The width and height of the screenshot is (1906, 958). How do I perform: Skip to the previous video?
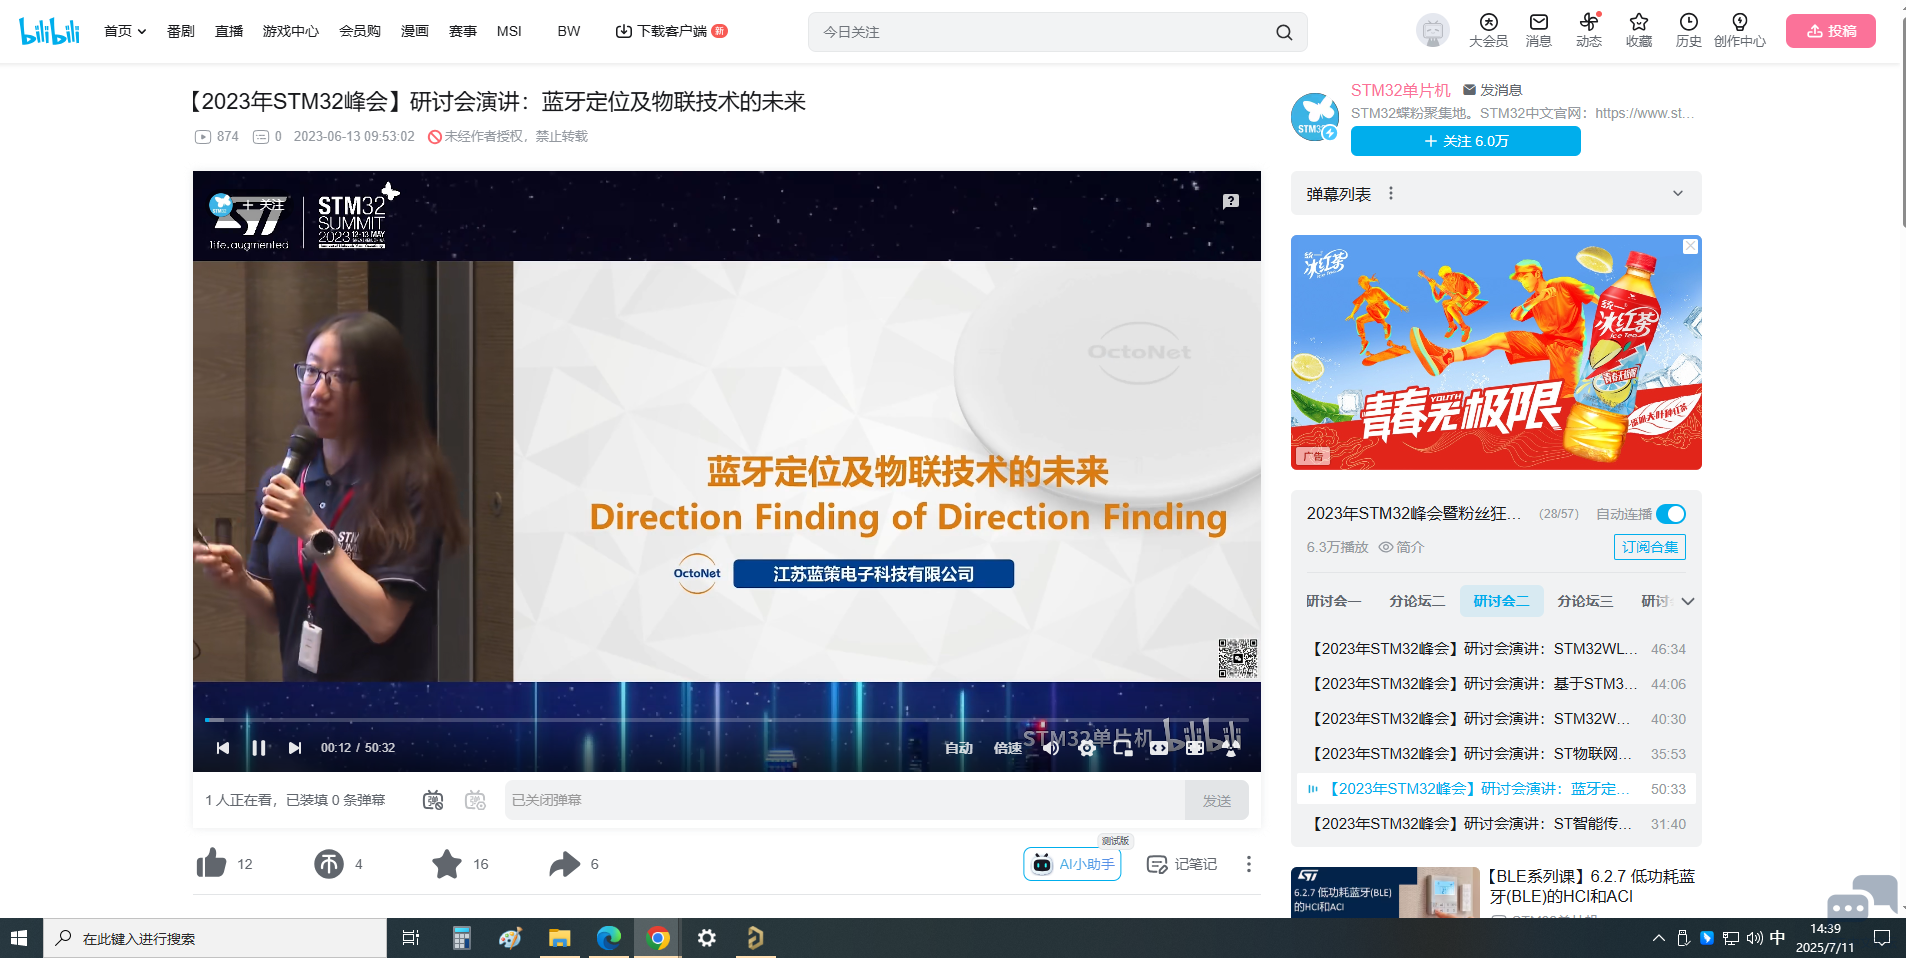click(x=223, y=748)
